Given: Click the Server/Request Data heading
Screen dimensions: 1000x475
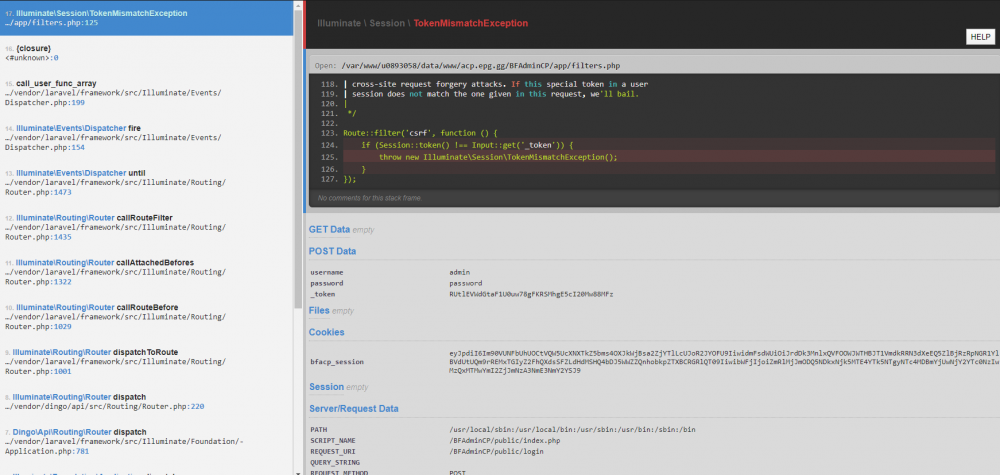Looking at the screenshot, I should click(355, 408).
